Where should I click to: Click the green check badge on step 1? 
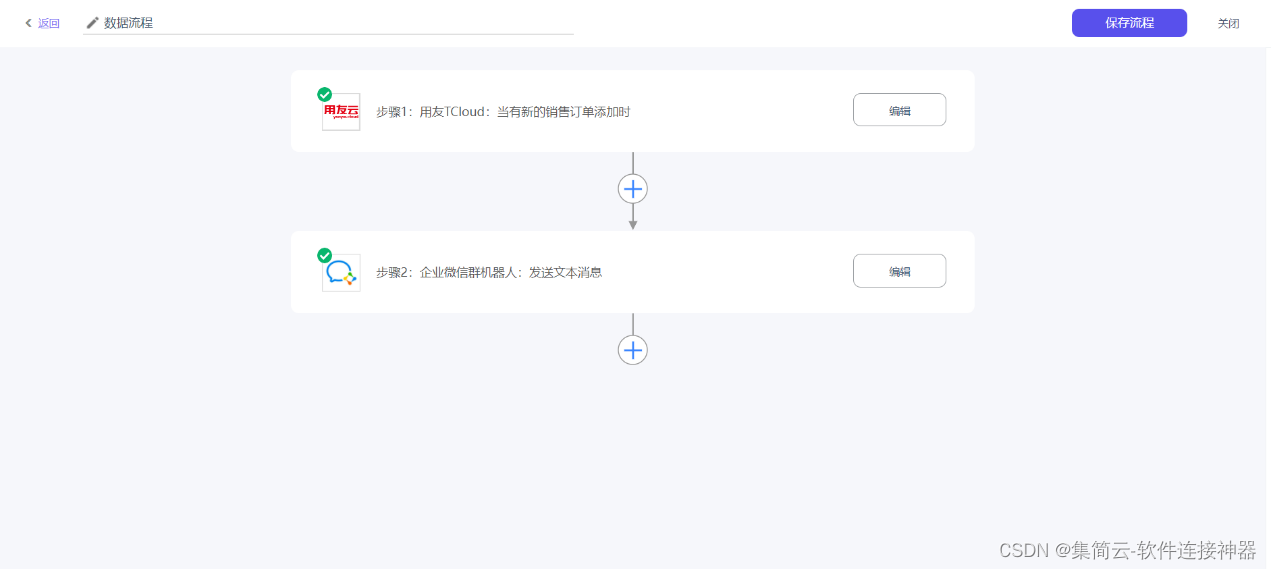pyautogui.click(x=324, y=95)
